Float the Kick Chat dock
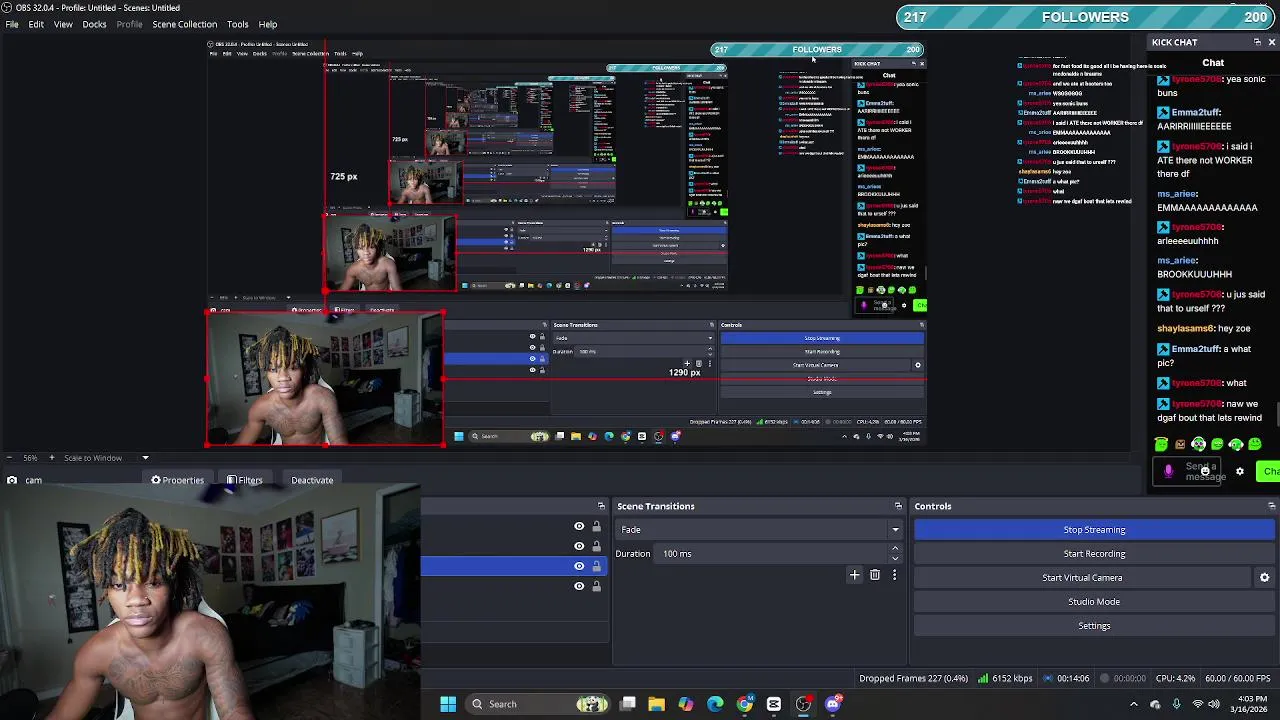This screenshot has width=1280, height=720. [x=1257, y=42]
